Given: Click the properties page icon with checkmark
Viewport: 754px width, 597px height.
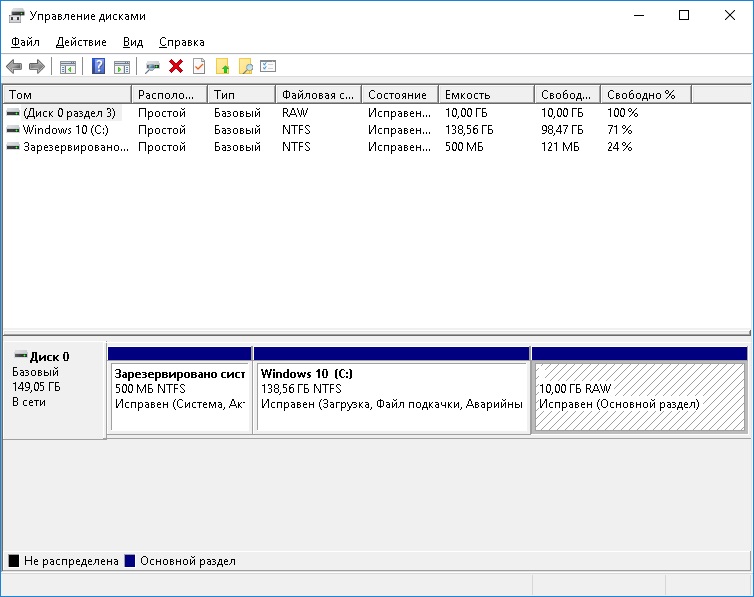Looking at the screenshot, I should [199, 66].
